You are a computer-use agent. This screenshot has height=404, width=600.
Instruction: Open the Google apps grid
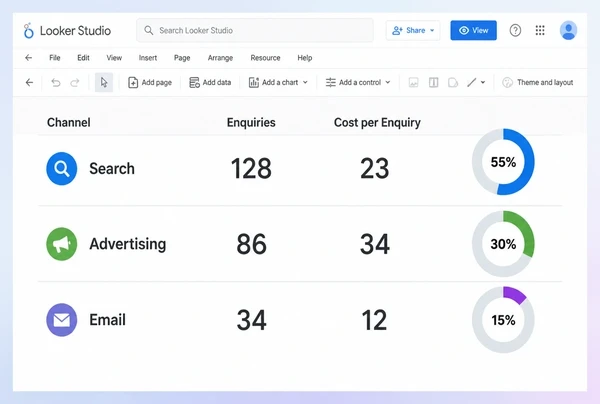(x=540, y=30)
